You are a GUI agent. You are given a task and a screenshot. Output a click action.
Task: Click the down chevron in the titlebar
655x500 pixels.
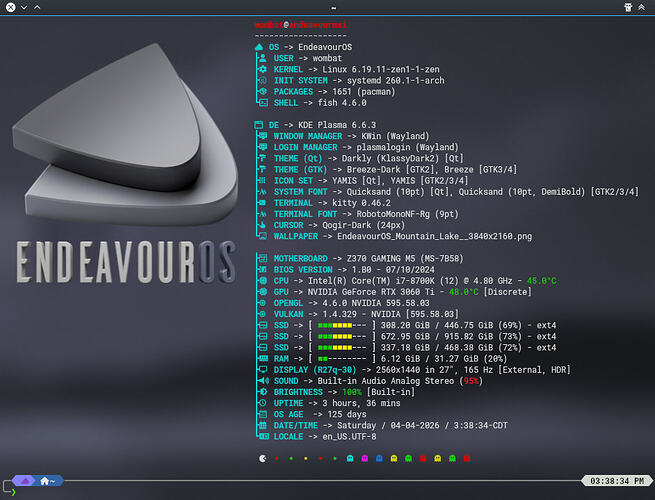24,7
